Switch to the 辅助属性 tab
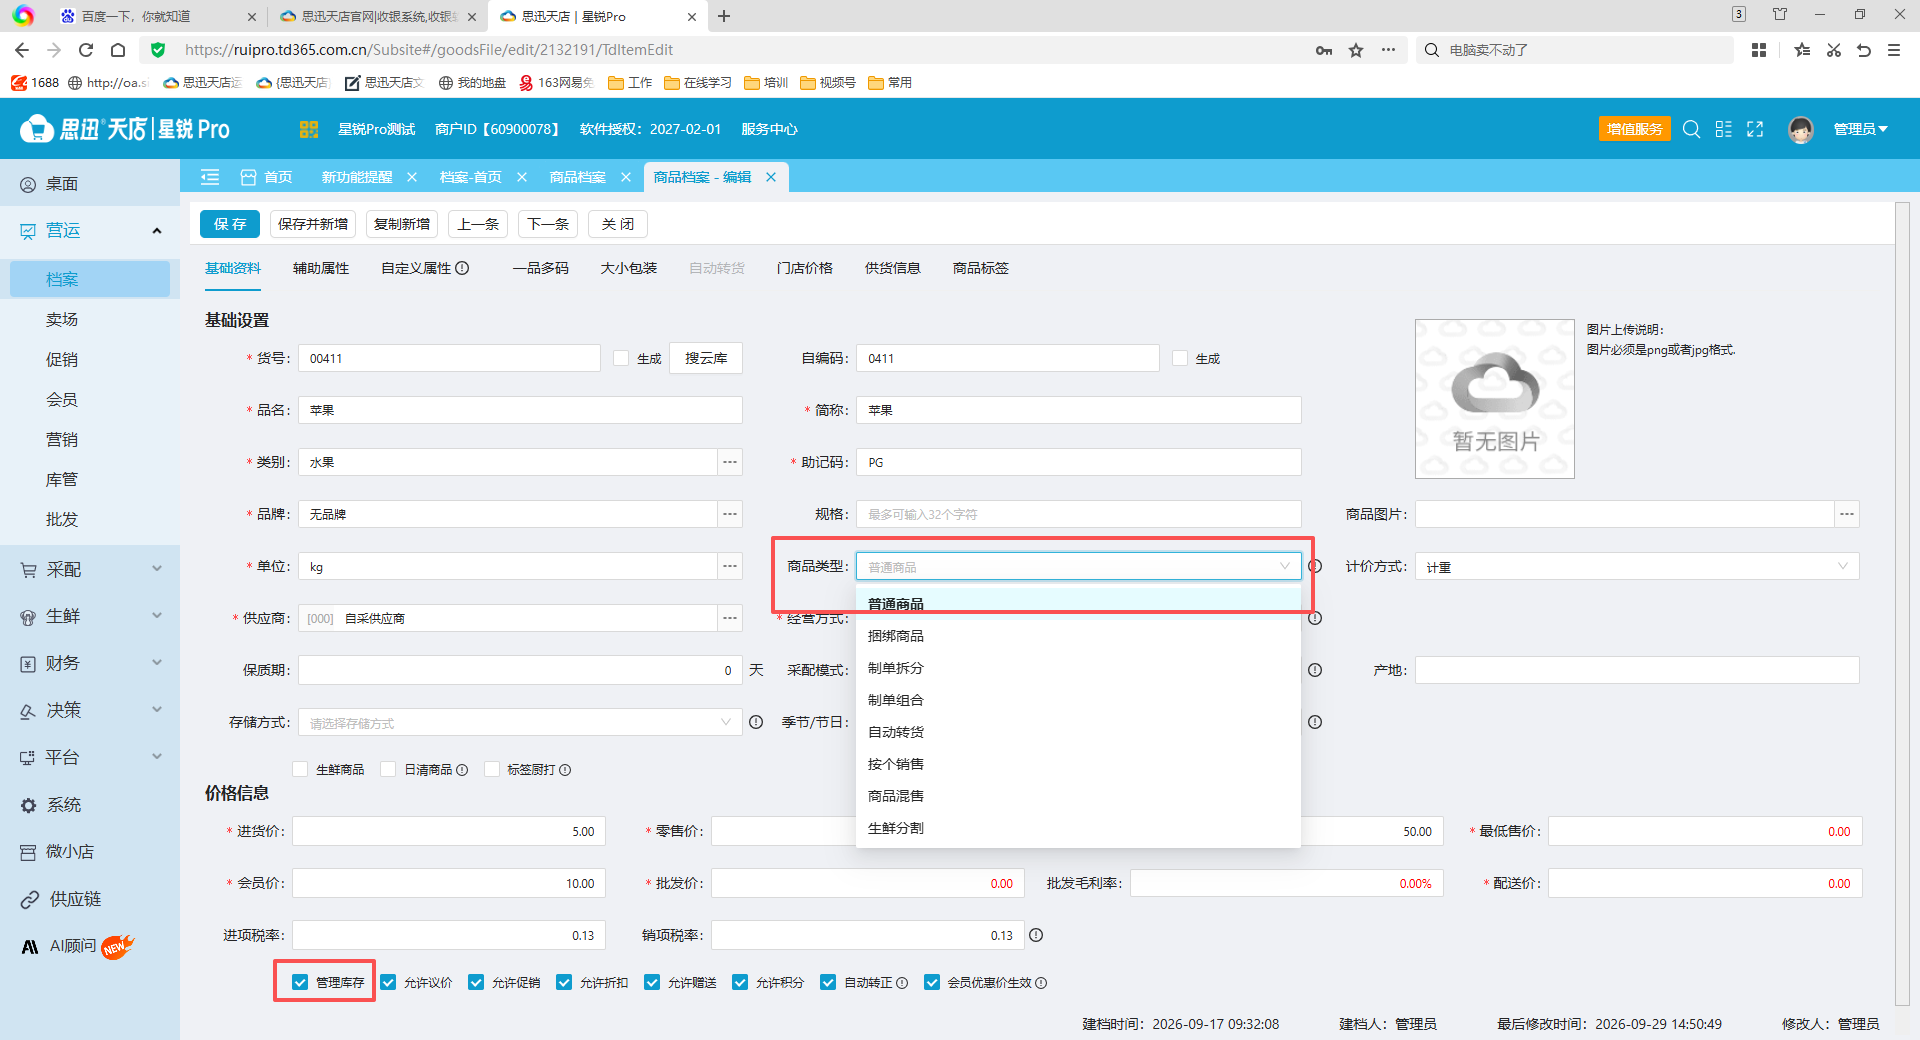The image size is (1920, 1040). point(321,268)
